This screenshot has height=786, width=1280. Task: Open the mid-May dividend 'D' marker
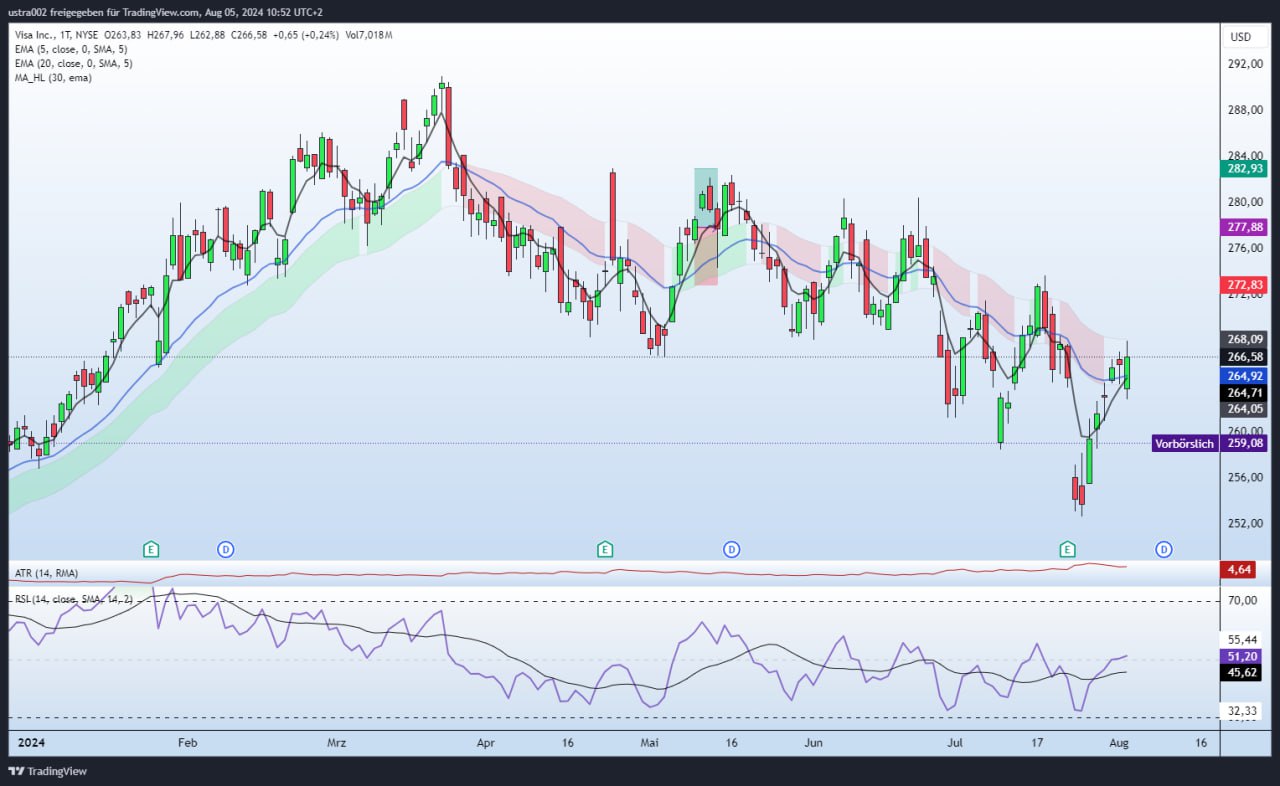click(x=732, y=549)
